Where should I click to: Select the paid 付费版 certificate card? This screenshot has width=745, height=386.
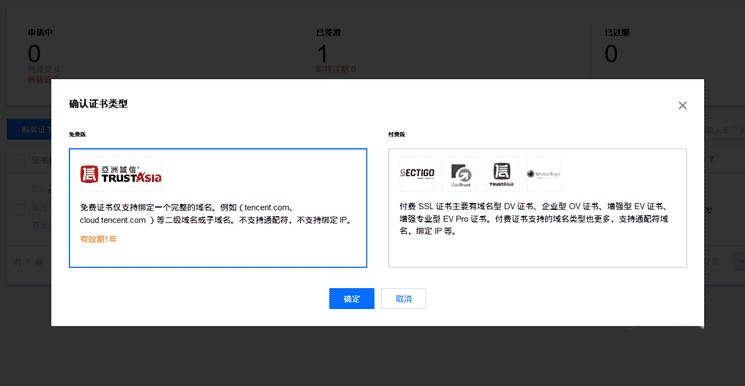tap(537, 208)
